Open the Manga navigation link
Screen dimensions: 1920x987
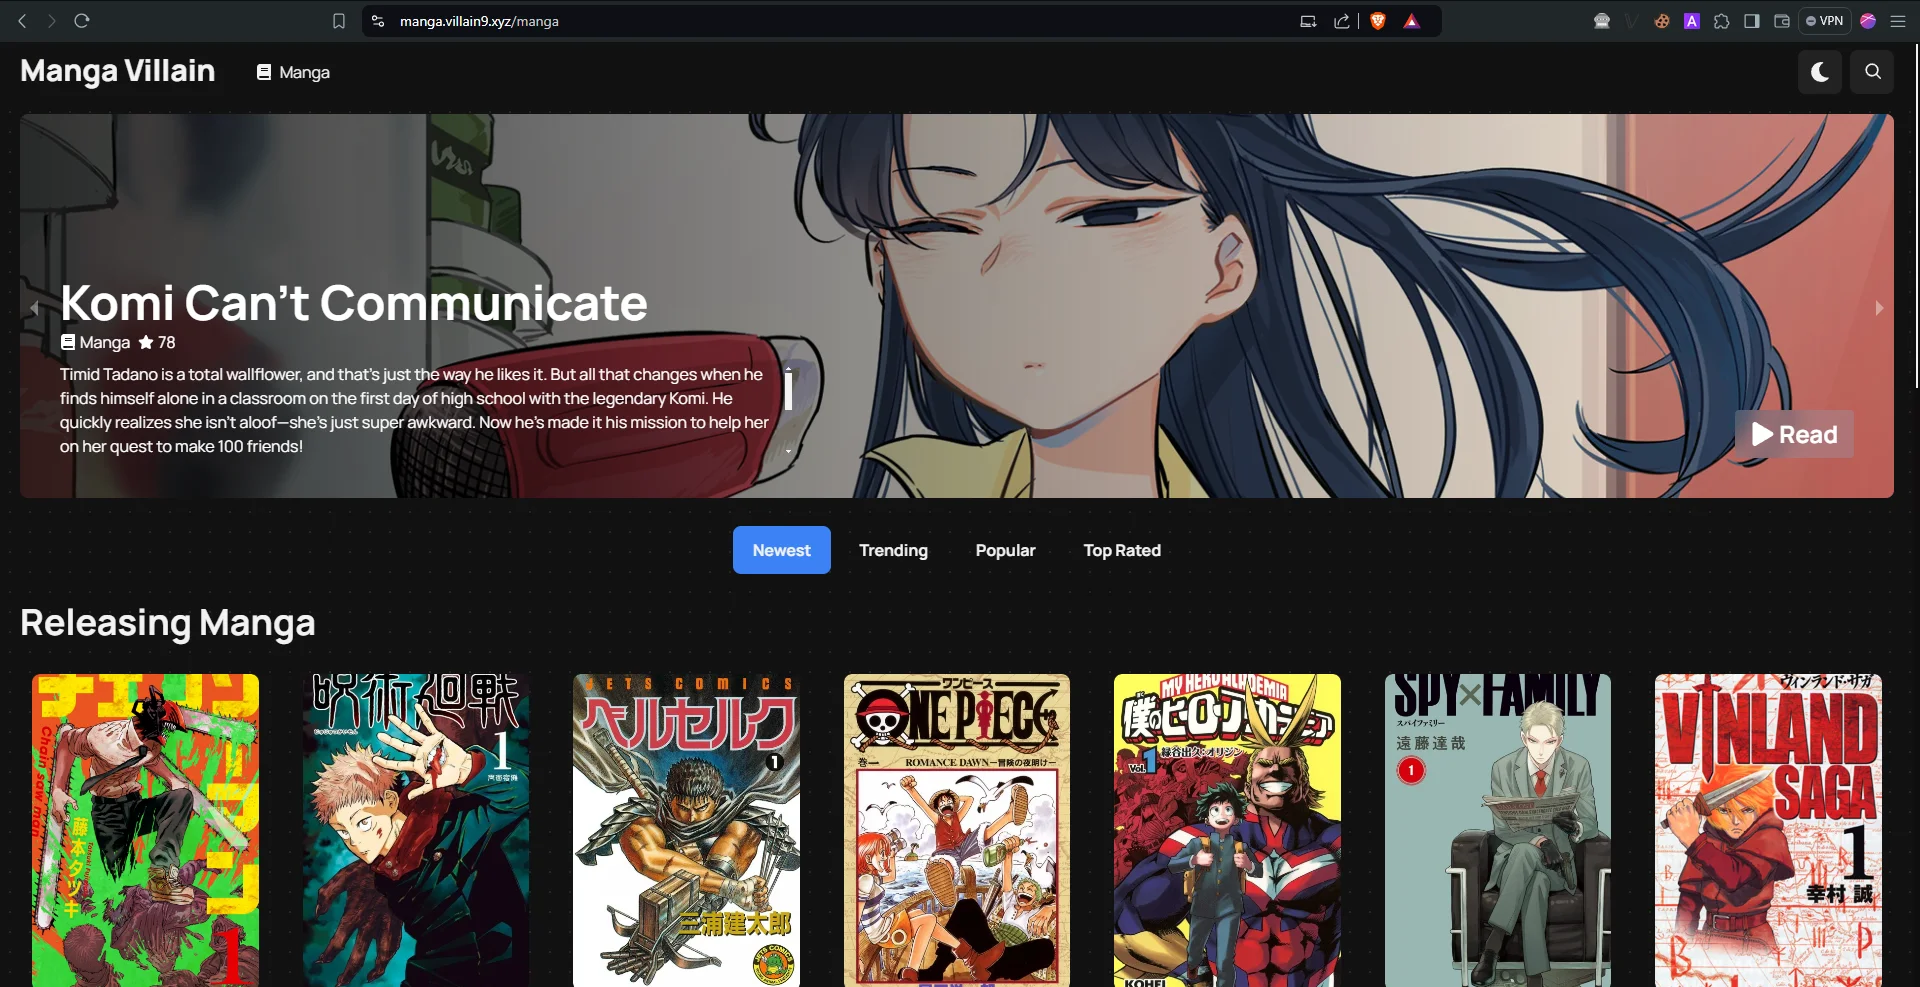click(x=293, y=72)
